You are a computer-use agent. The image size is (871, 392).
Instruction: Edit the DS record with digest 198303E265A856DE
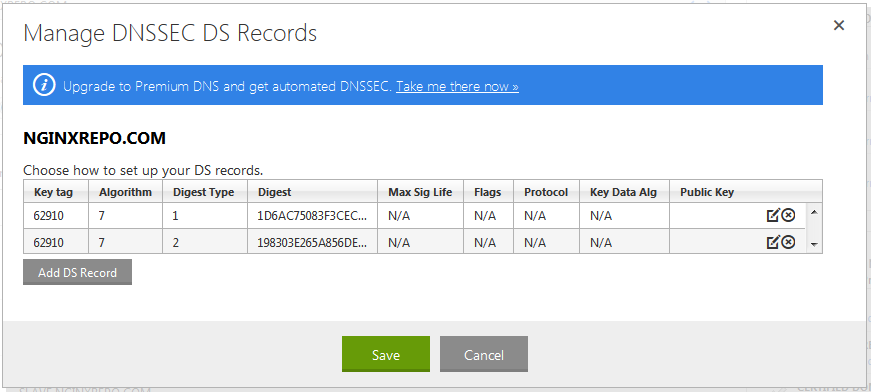tap(773, 242)
